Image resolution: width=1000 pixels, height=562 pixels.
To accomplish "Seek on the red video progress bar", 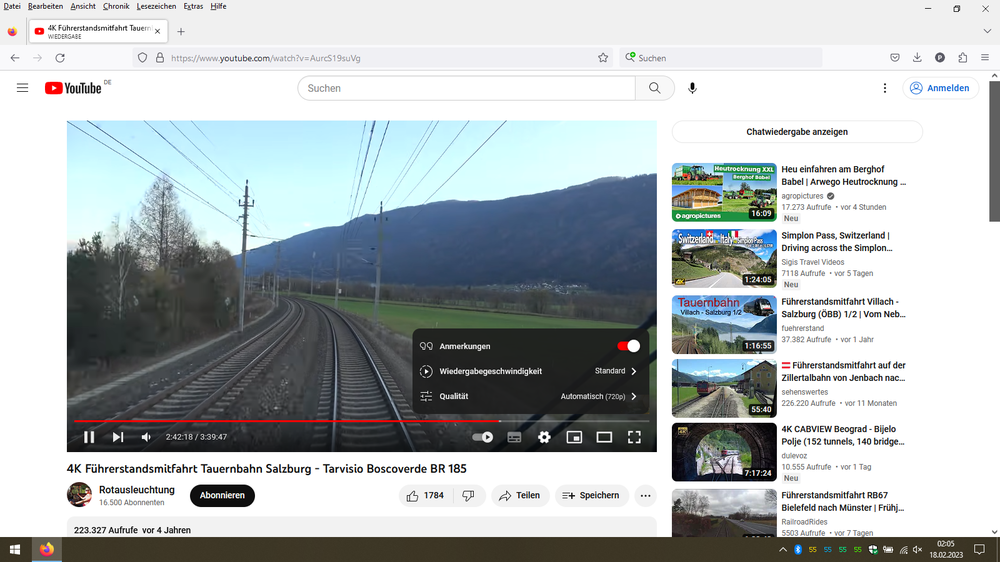I will 300,421.
